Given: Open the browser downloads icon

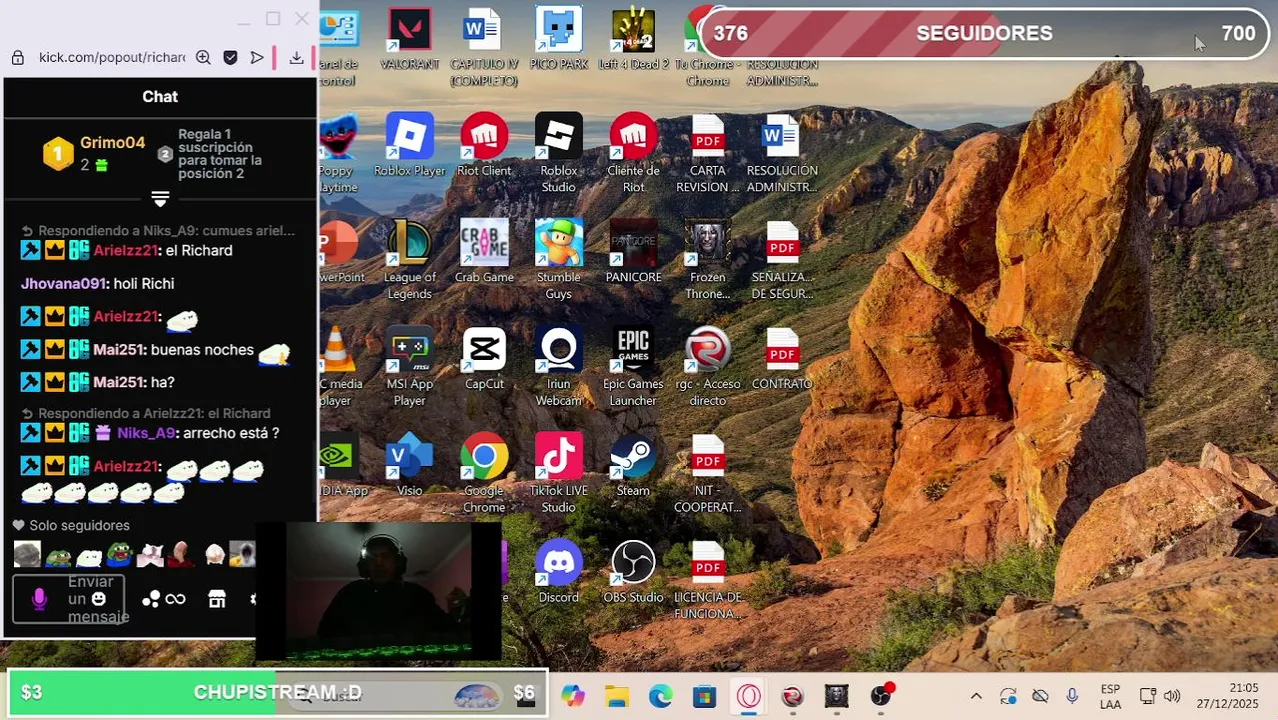Looking at the screenshot, I should click(296, 58).
